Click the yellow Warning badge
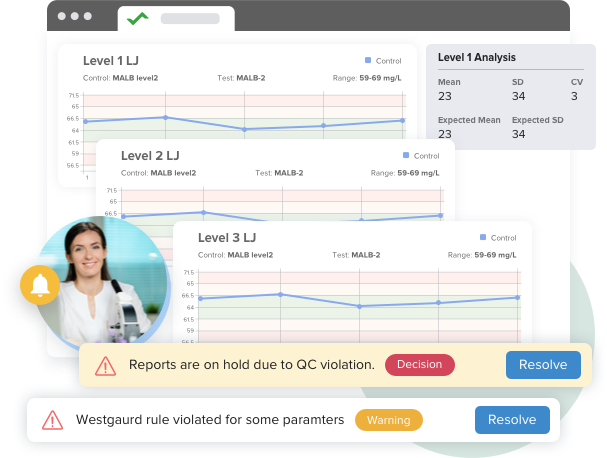Screen dimensions: 607x458 pyautogui.click(x=388, y=420)
